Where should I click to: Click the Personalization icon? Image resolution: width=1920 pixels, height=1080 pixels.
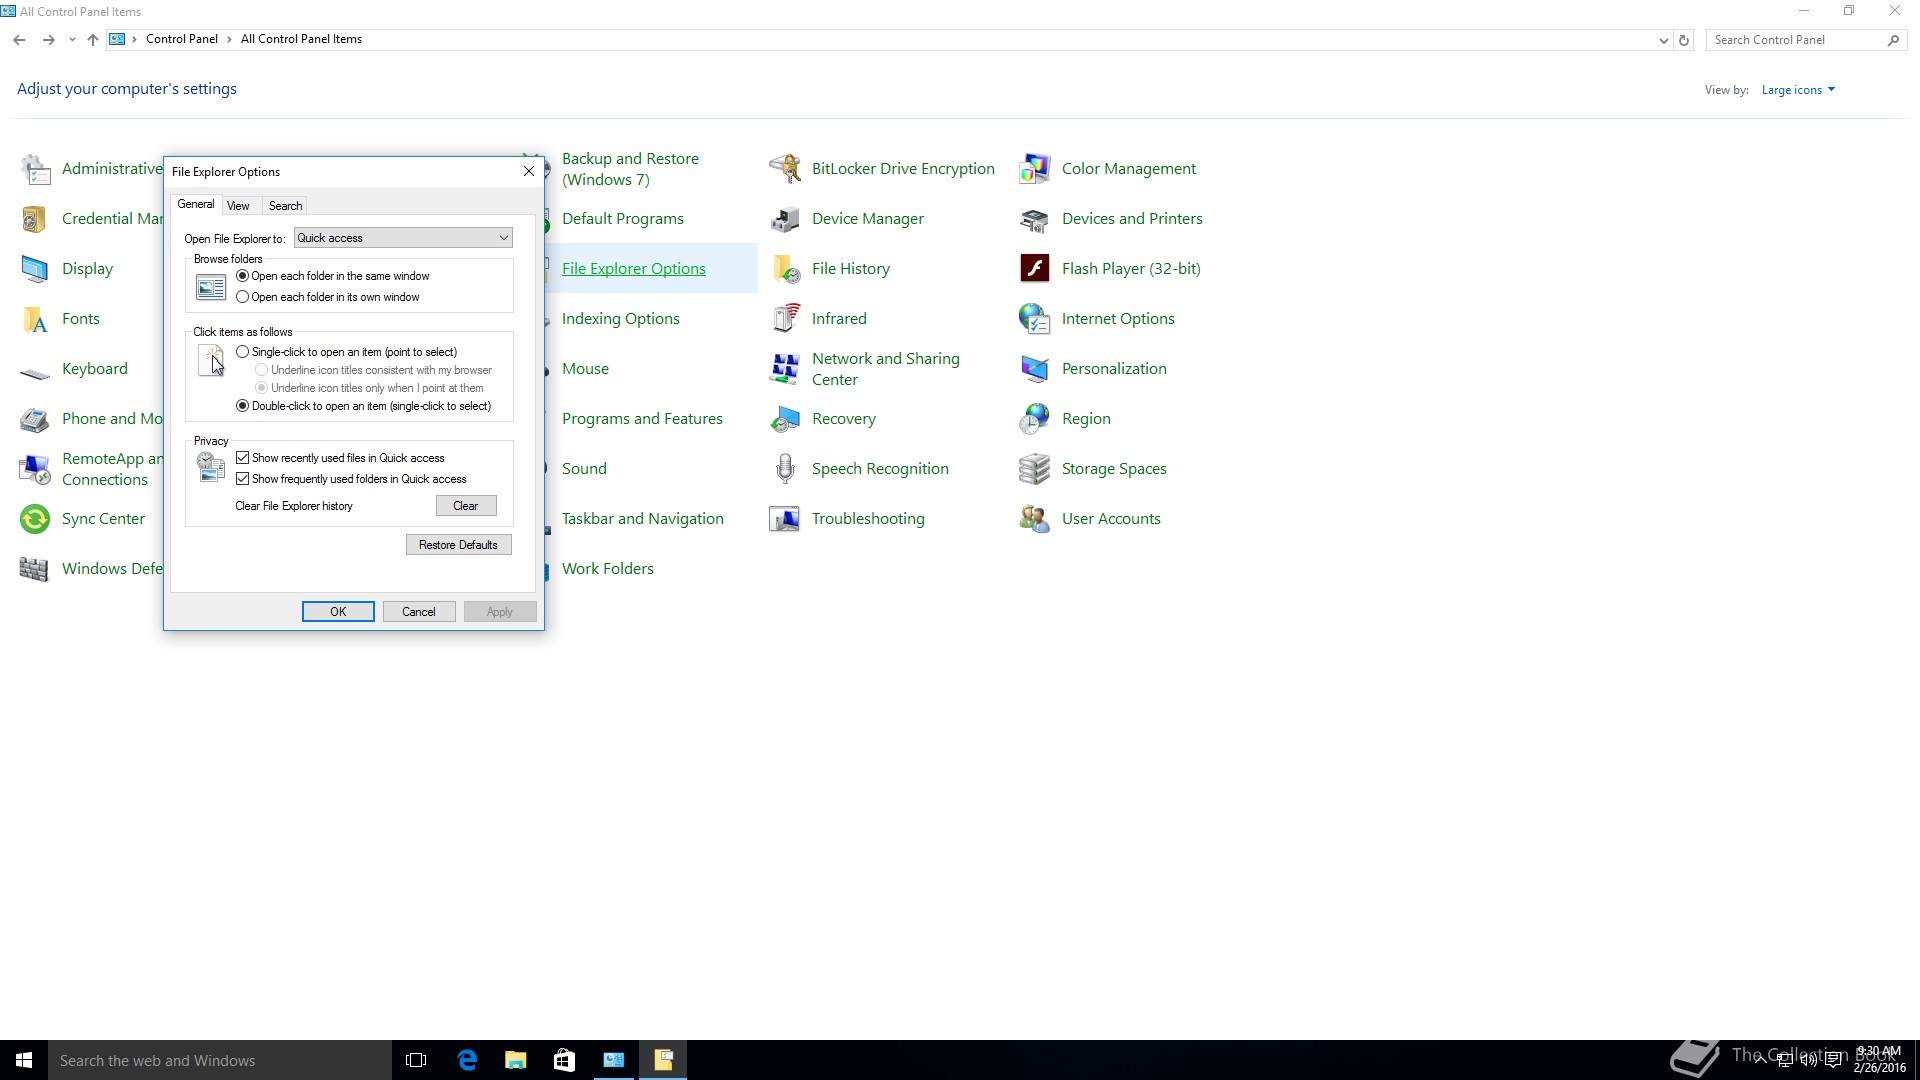tap(1034, 369)
